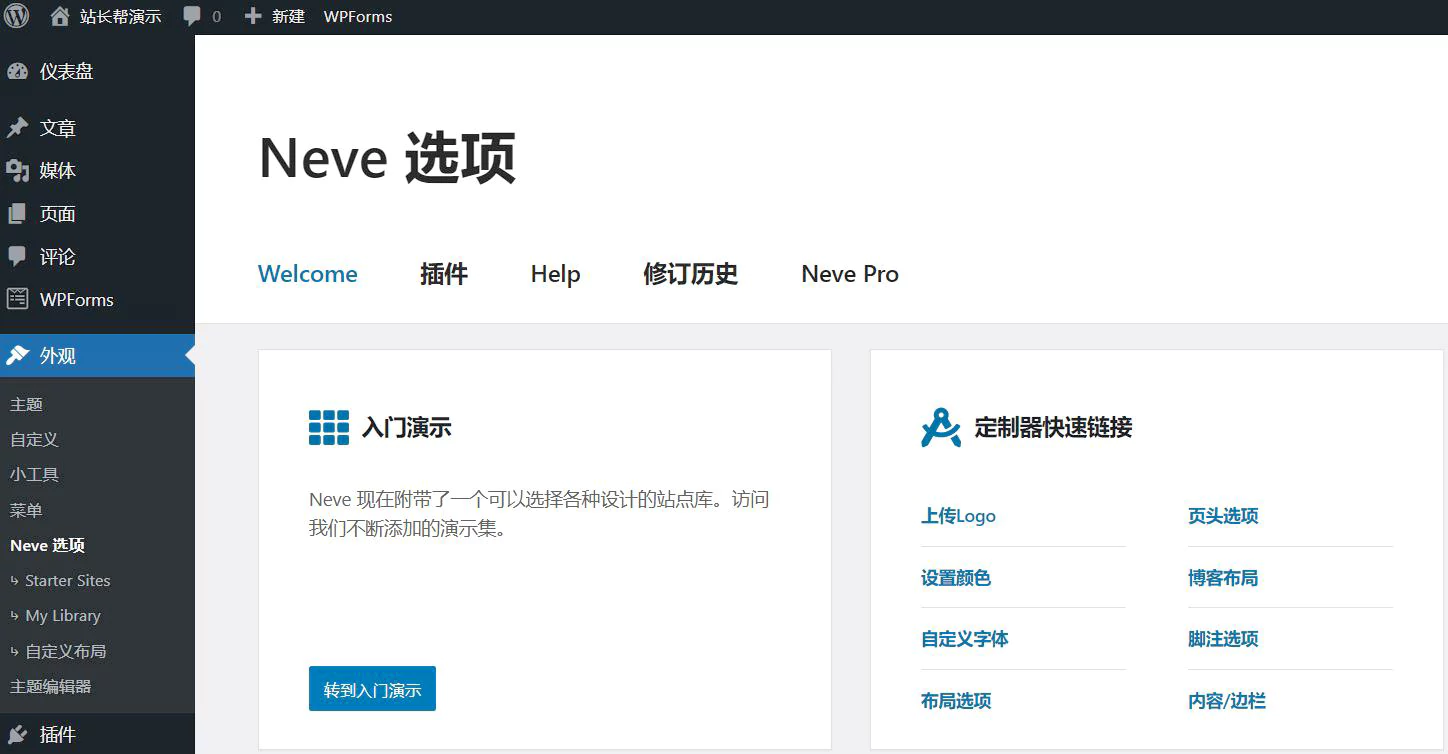Viewport: 1448px width, 754px height.
Task: Open the 博客布局 quick link
Action: (1222, 578)
